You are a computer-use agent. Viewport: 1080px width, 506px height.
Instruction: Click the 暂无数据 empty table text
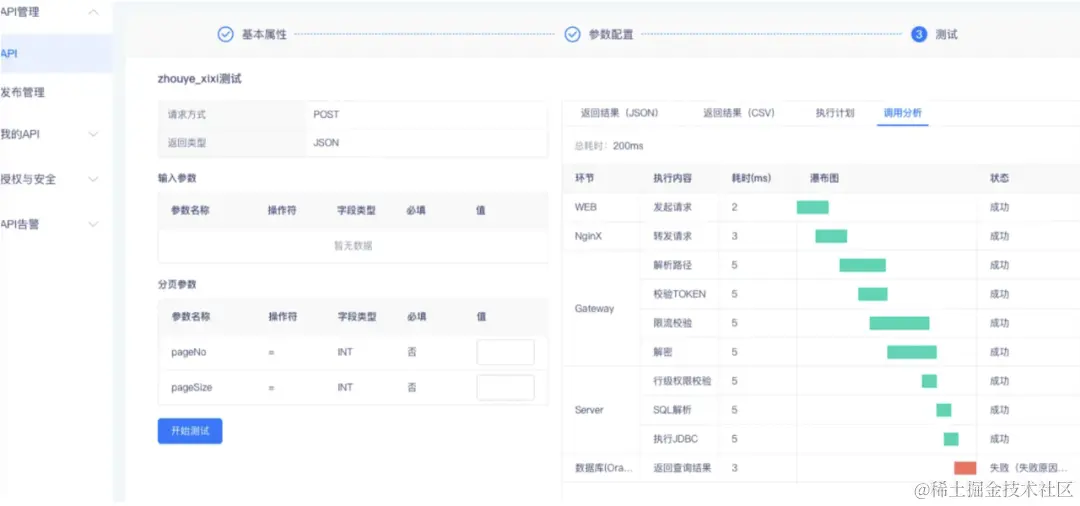pos(353,245)
